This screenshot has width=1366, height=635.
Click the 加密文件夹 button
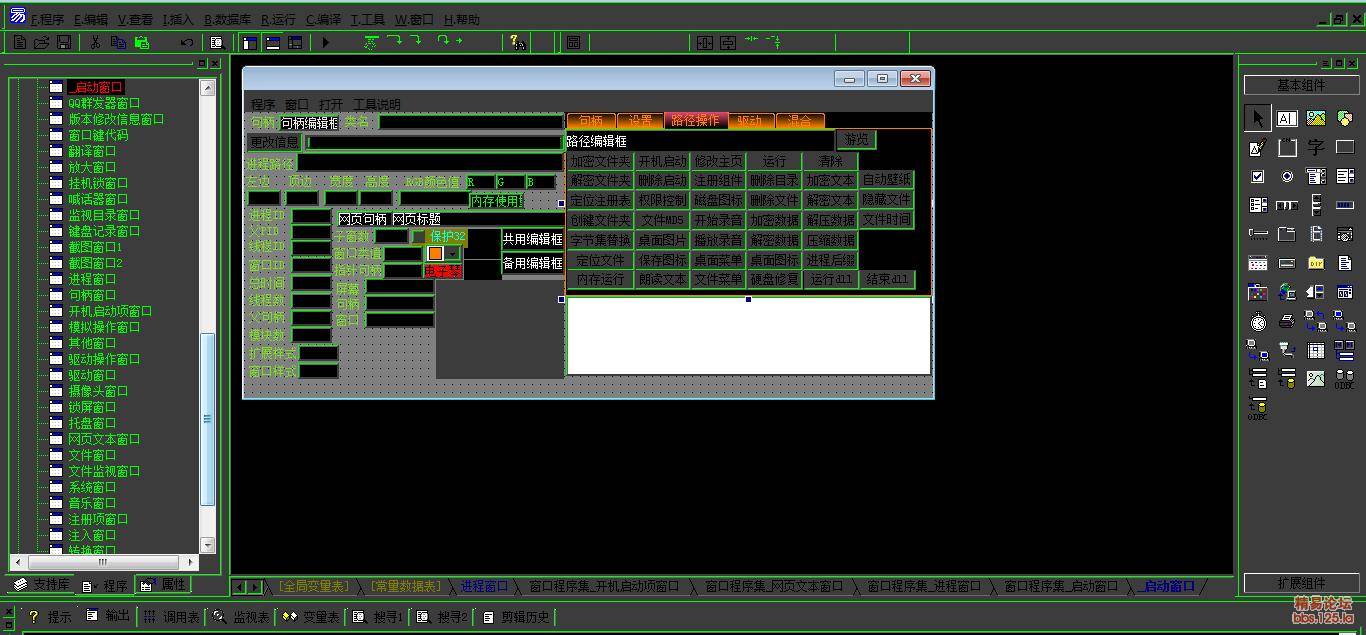(600, 161)
